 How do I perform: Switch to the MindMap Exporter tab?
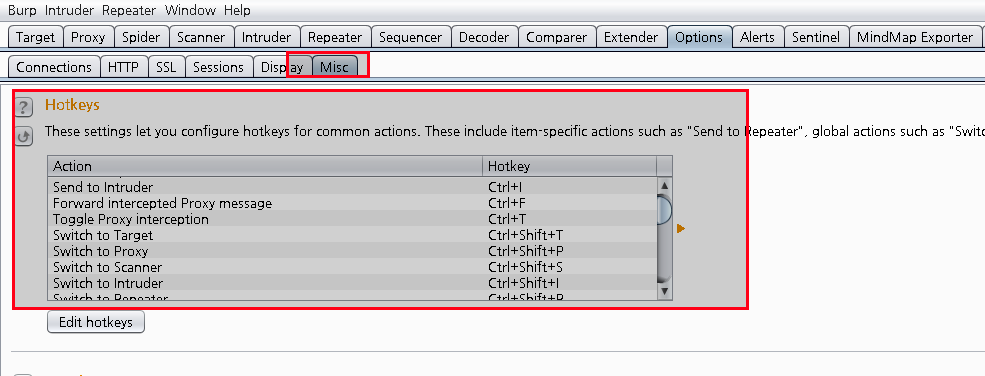pos(915,37)
